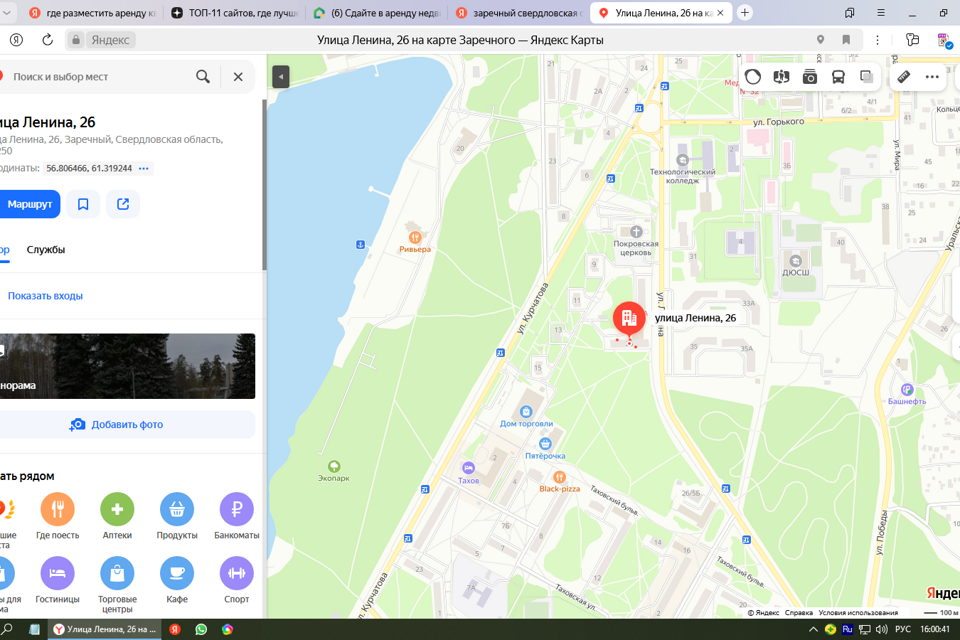Click the Показать входы link

(45, 296)
